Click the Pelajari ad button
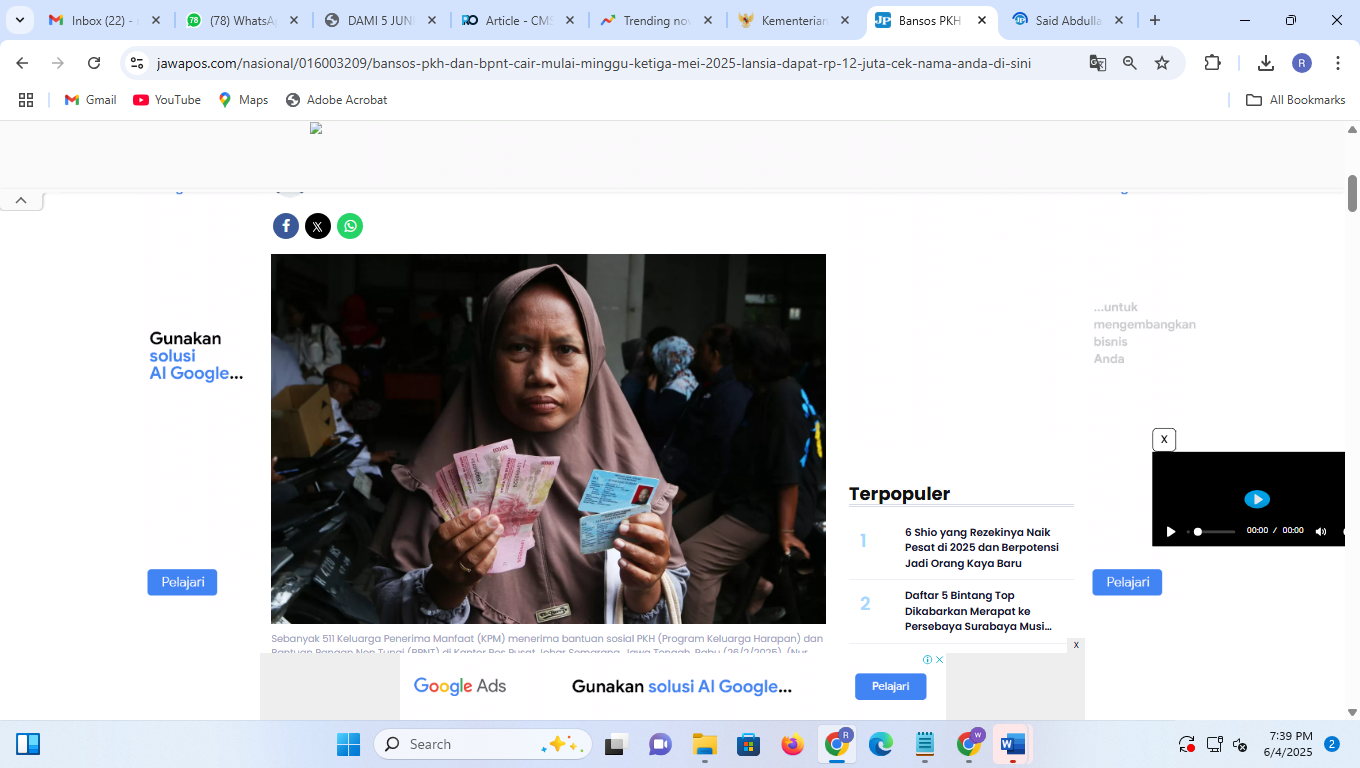 890,687
